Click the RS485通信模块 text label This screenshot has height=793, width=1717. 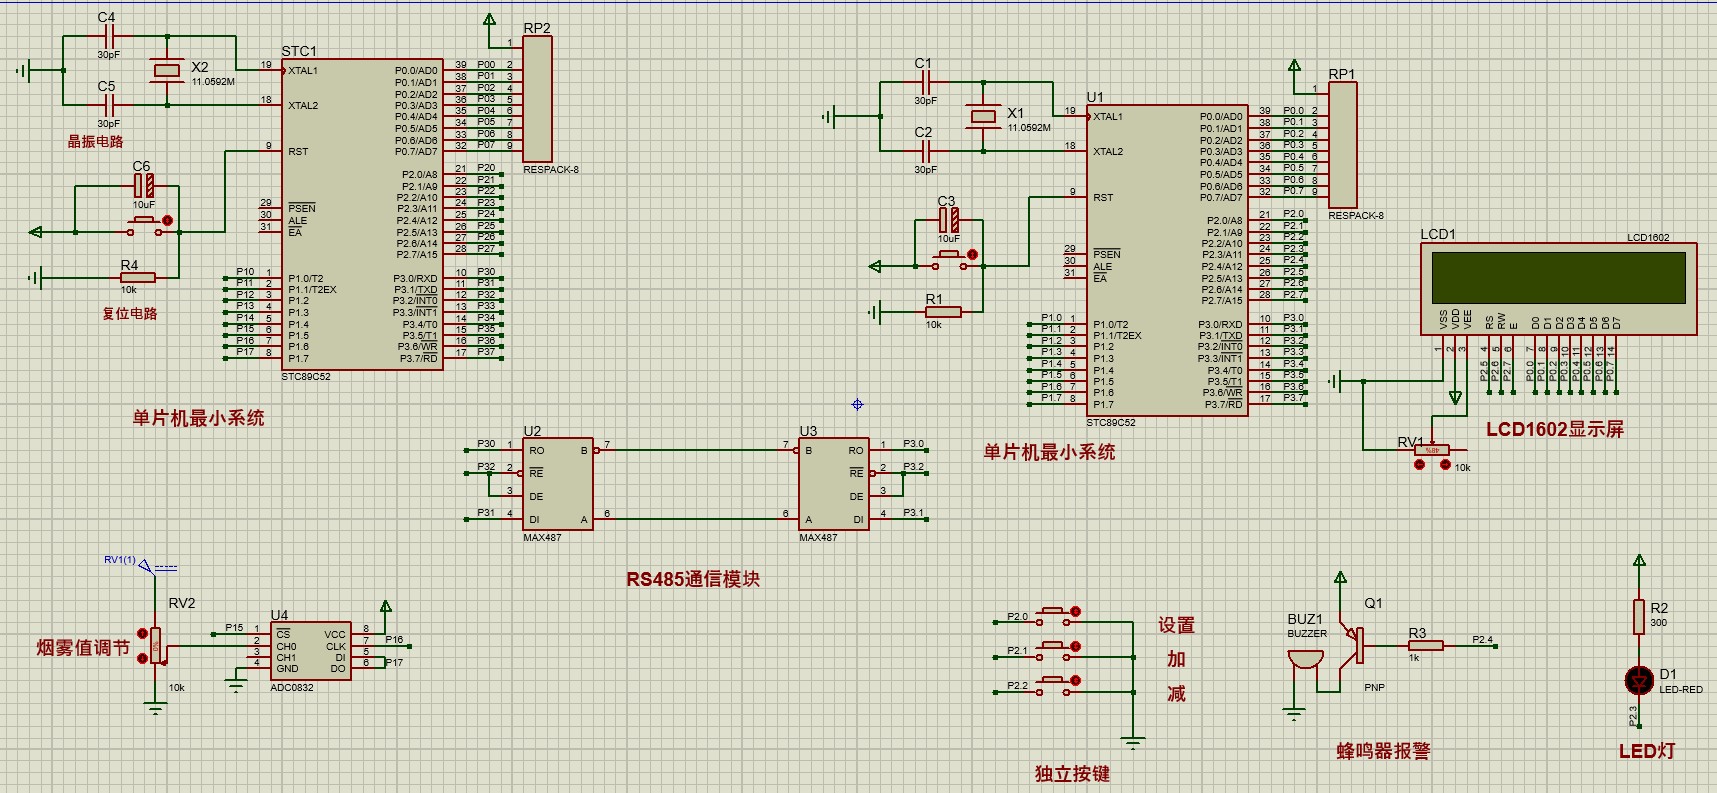(x=692, y=580)
